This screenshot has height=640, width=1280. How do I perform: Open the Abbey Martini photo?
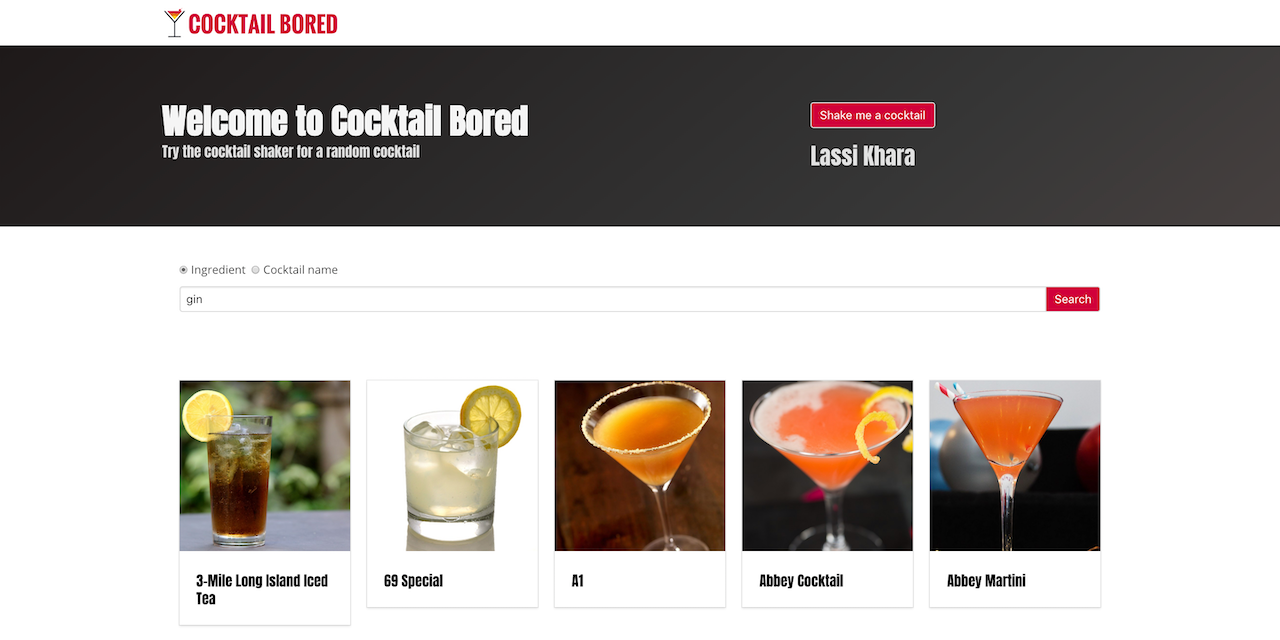point(1015,466)
